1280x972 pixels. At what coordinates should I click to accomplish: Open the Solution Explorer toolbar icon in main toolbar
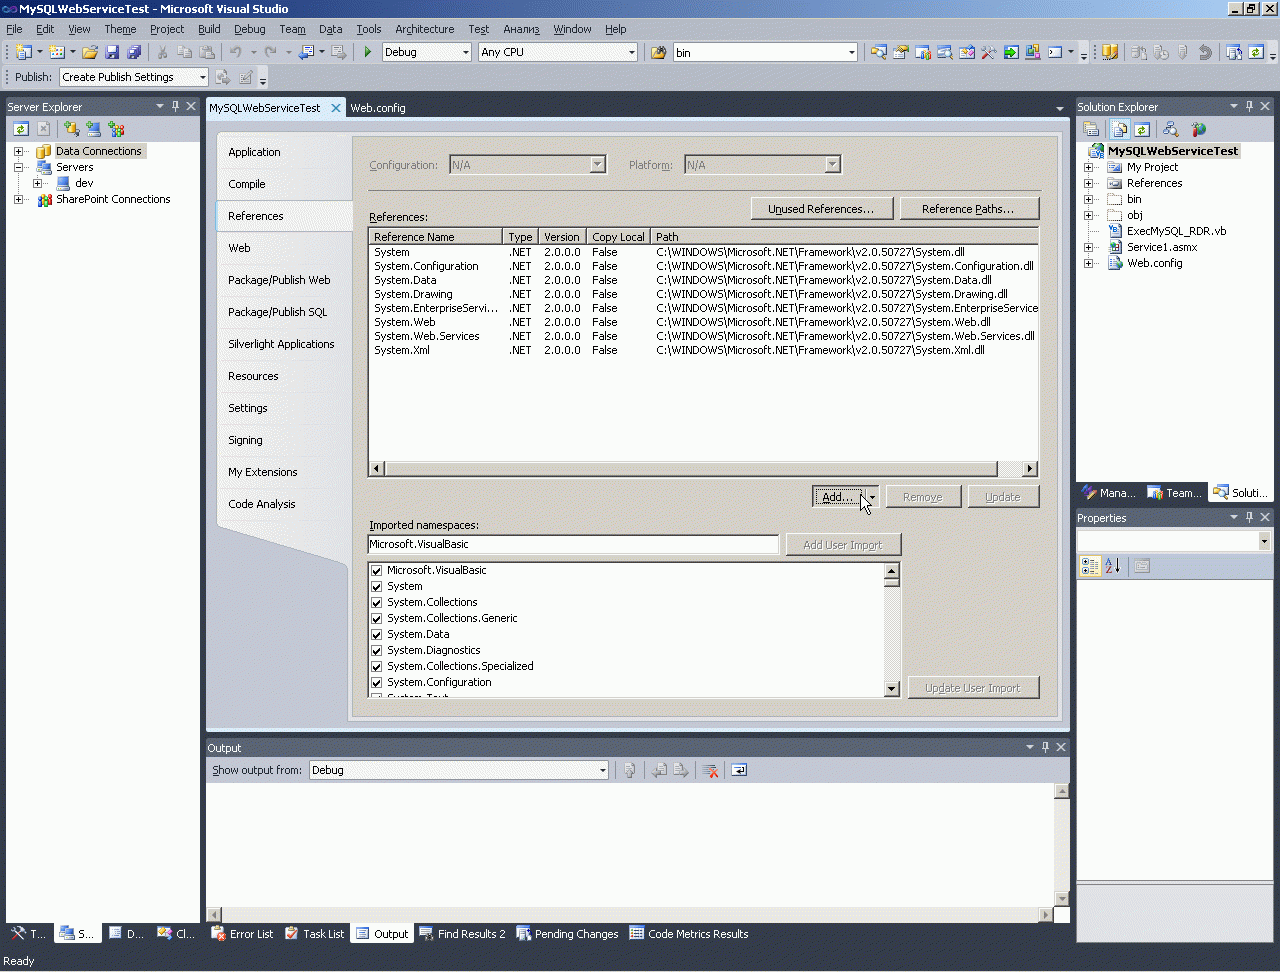(x=879, y=52)
